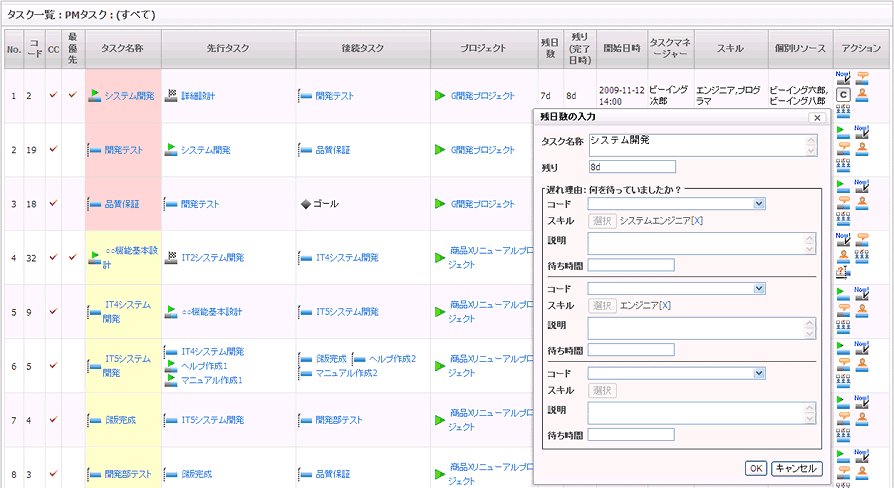Start IT5システム開発 row 6 with green play icon

pos(843,347)
